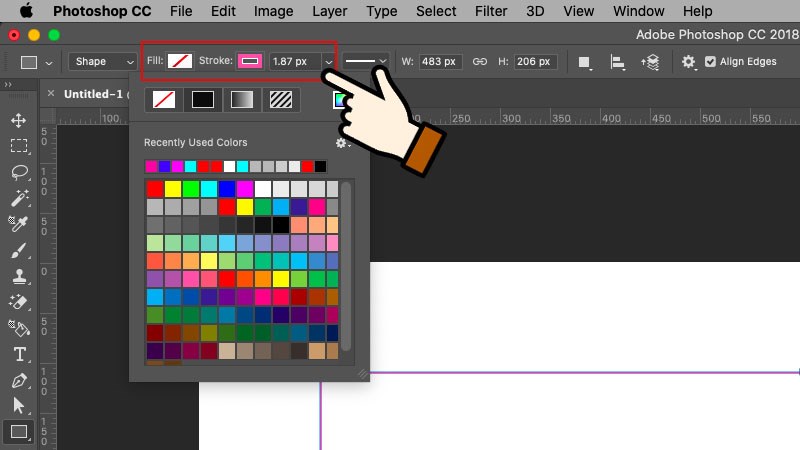Activate the Brush tool in toolbar

[18, 250]
